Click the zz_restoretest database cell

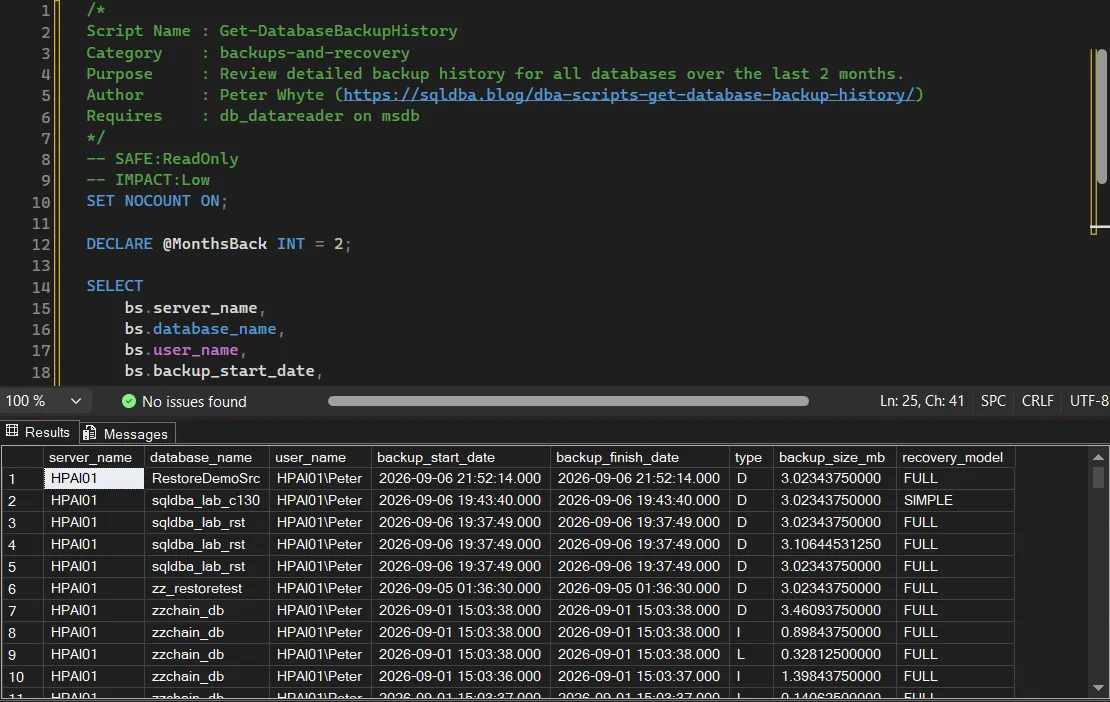(x=207, y=589)
